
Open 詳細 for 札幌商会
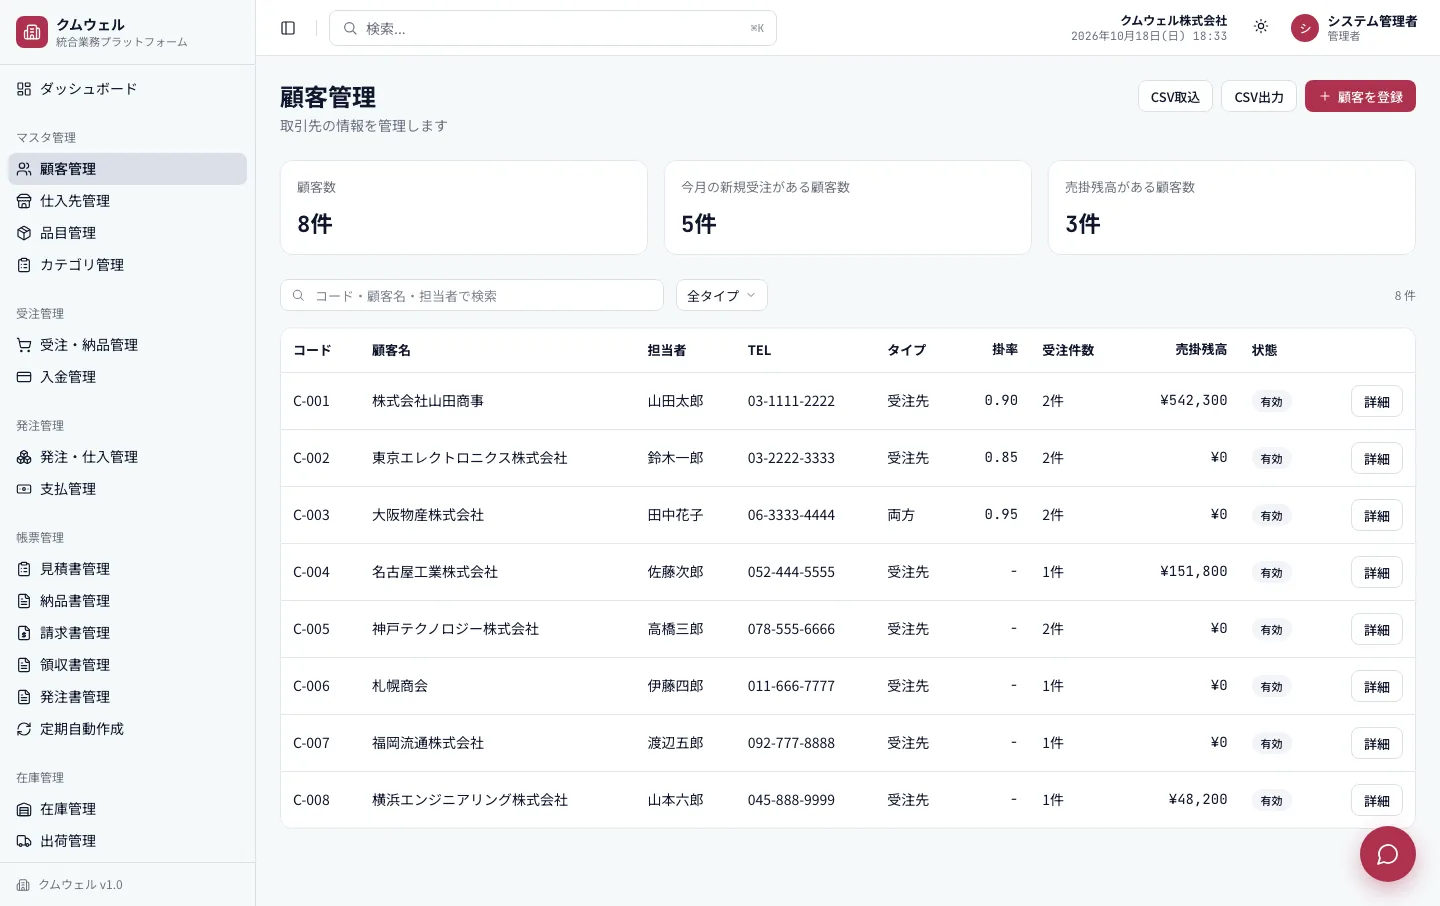pyautogui.click(x=1377, y=686)
